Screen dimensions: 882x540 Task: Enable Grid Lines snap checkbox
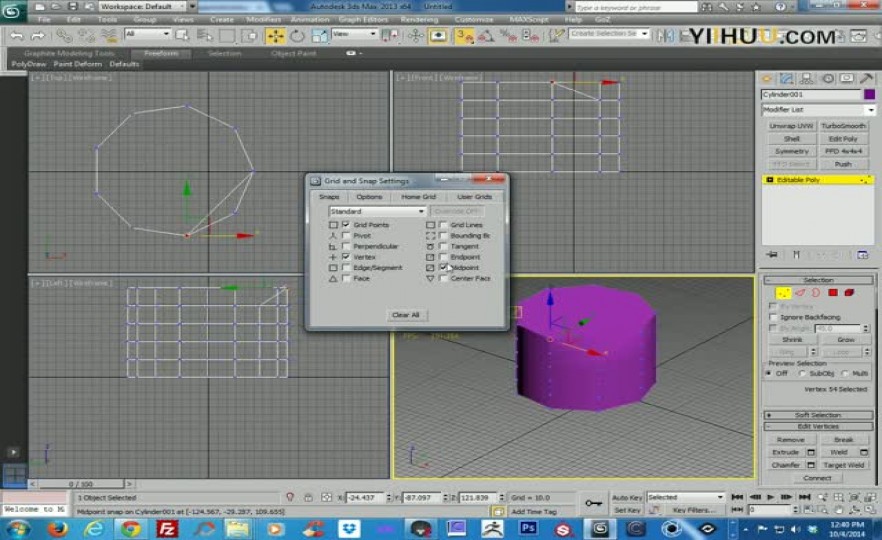[x=443, y=224]
